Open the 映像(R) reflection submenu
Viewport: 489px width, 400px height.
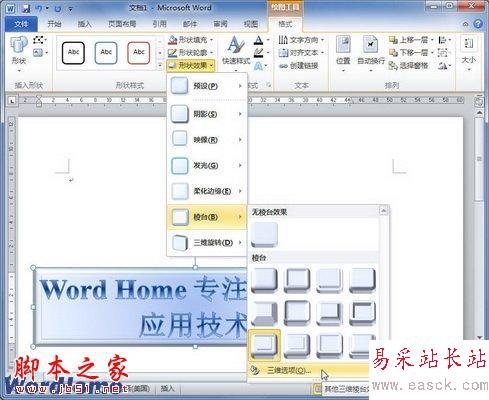tap(207, 140)
